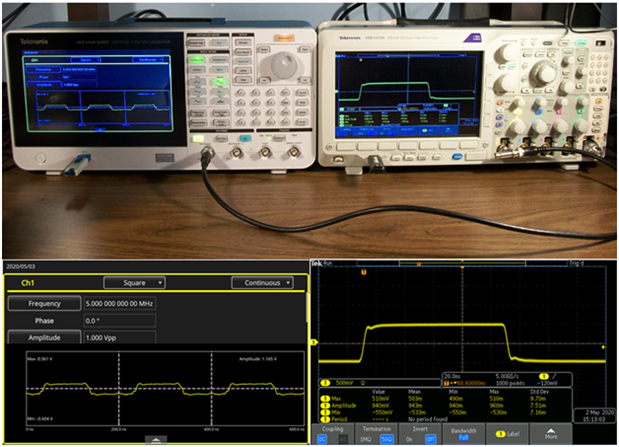Set Coupling to AC
619x447 pixels.
[343, 439]
